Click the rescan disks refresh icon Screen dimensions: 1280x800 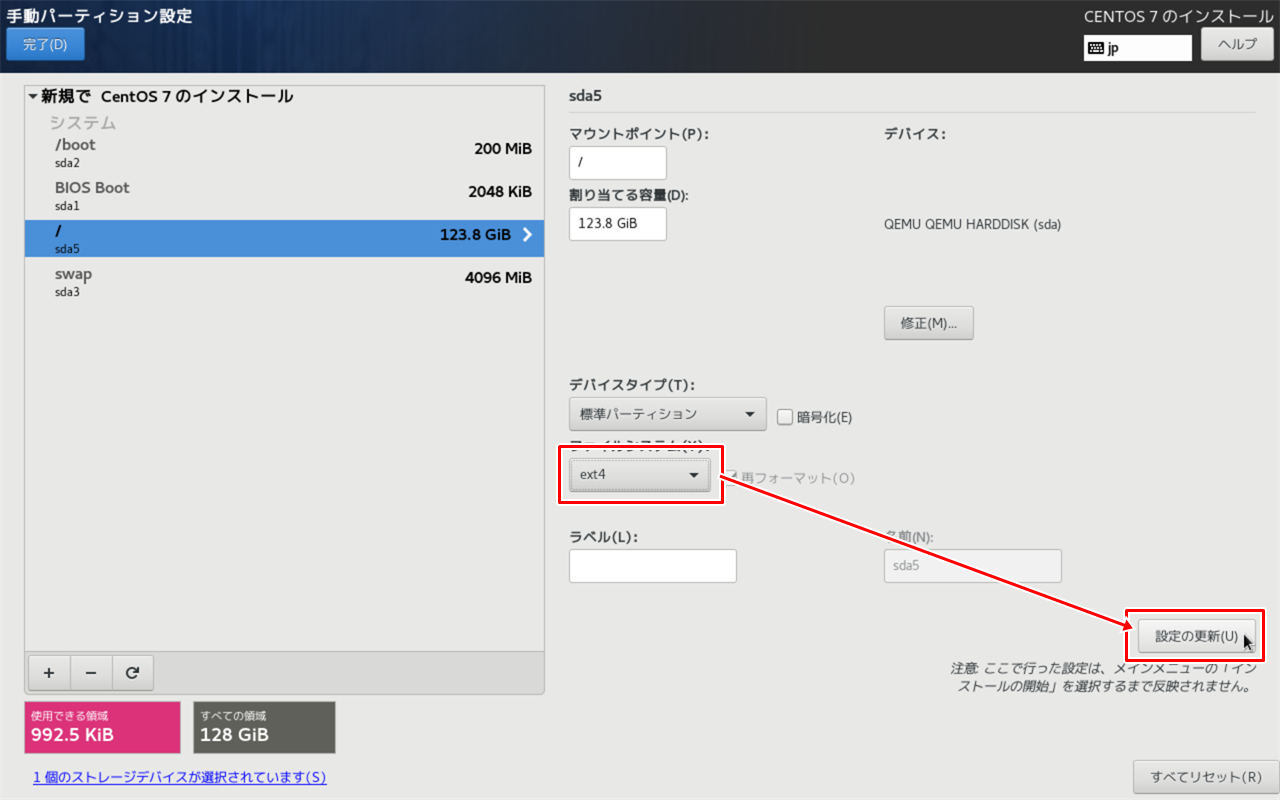point(133,672)
